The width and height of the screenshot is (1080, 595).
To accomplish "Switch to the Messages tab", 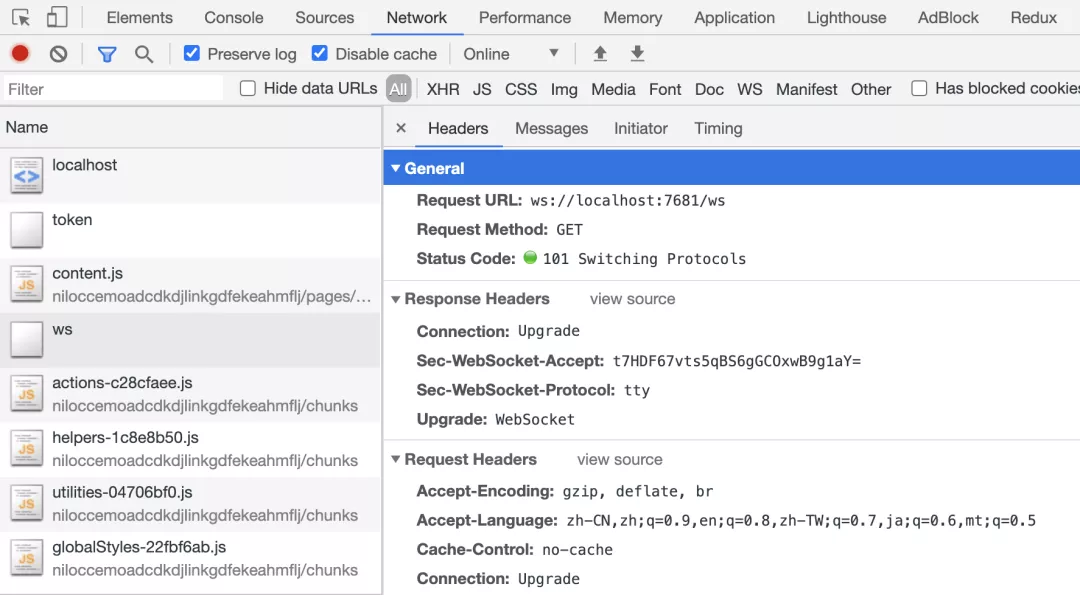I will [x=551, y=128].
